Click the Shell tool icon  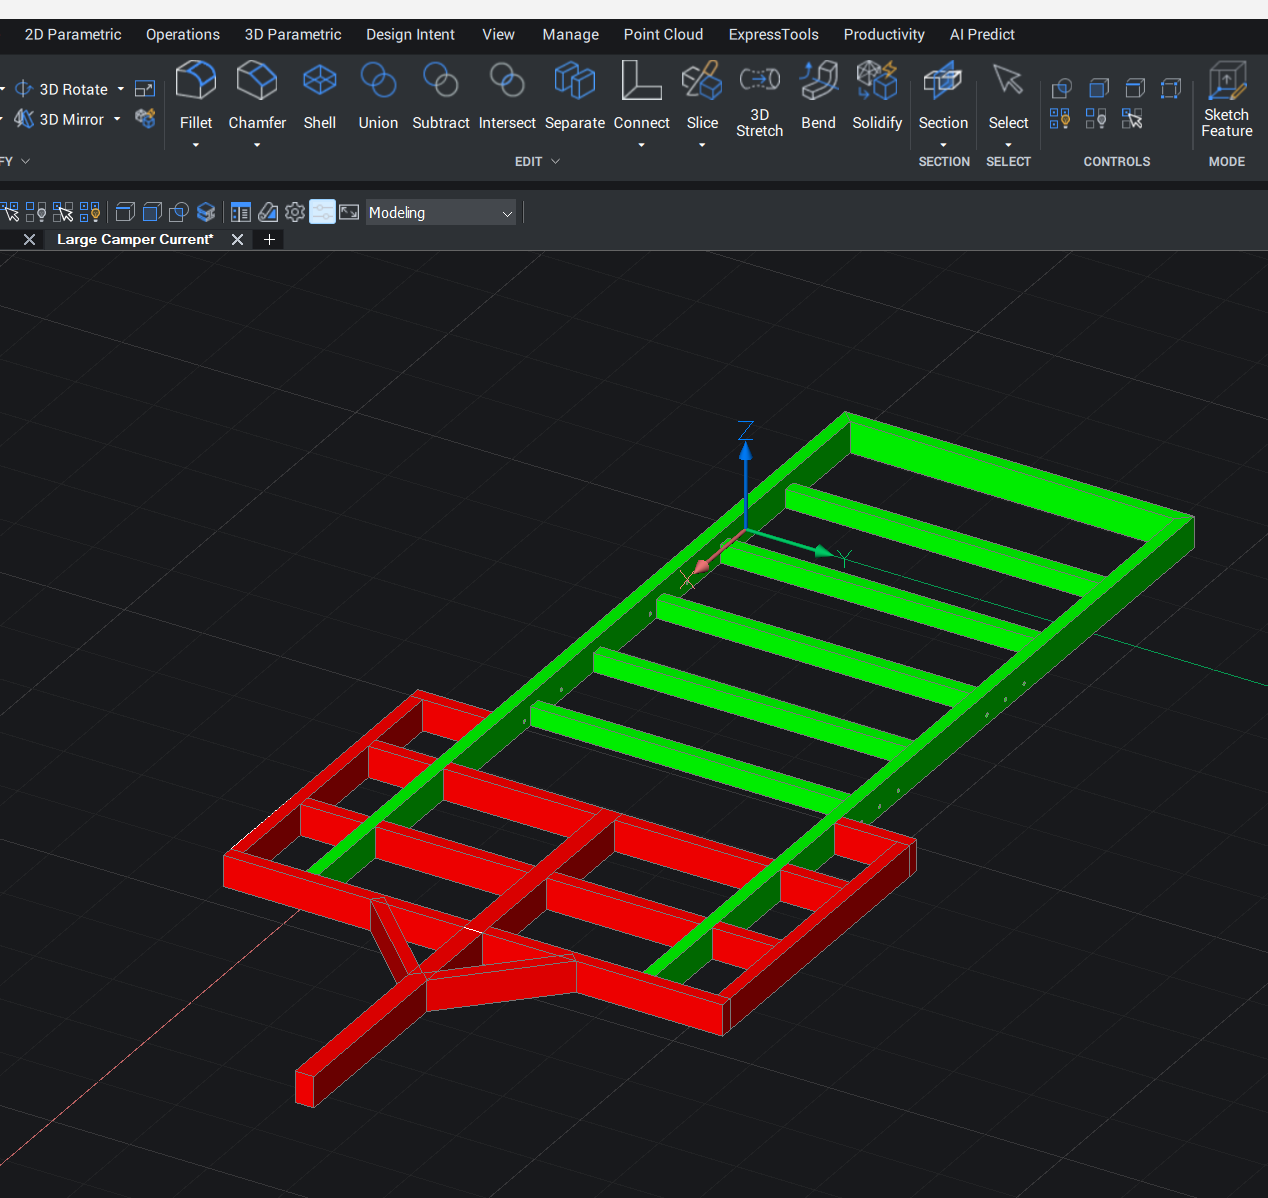319,81
